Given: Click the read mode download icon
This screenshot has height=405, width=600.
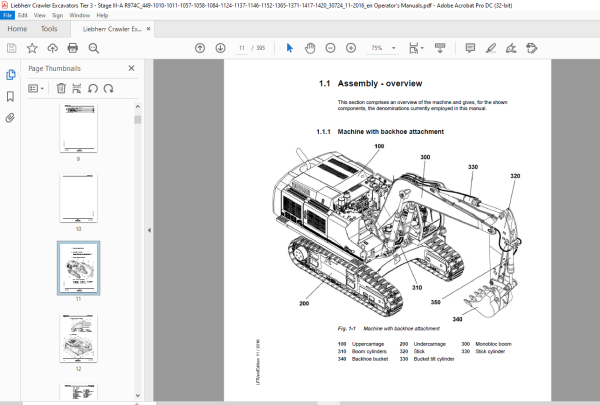Looking at the screenshot, I should tap(440, 48).
